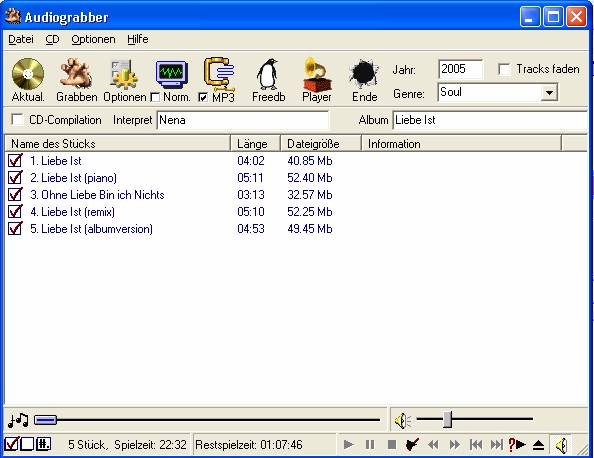Click the Ende exit icon
The height and width of the screenshot is (458, 594).
(x=364, y=74)
